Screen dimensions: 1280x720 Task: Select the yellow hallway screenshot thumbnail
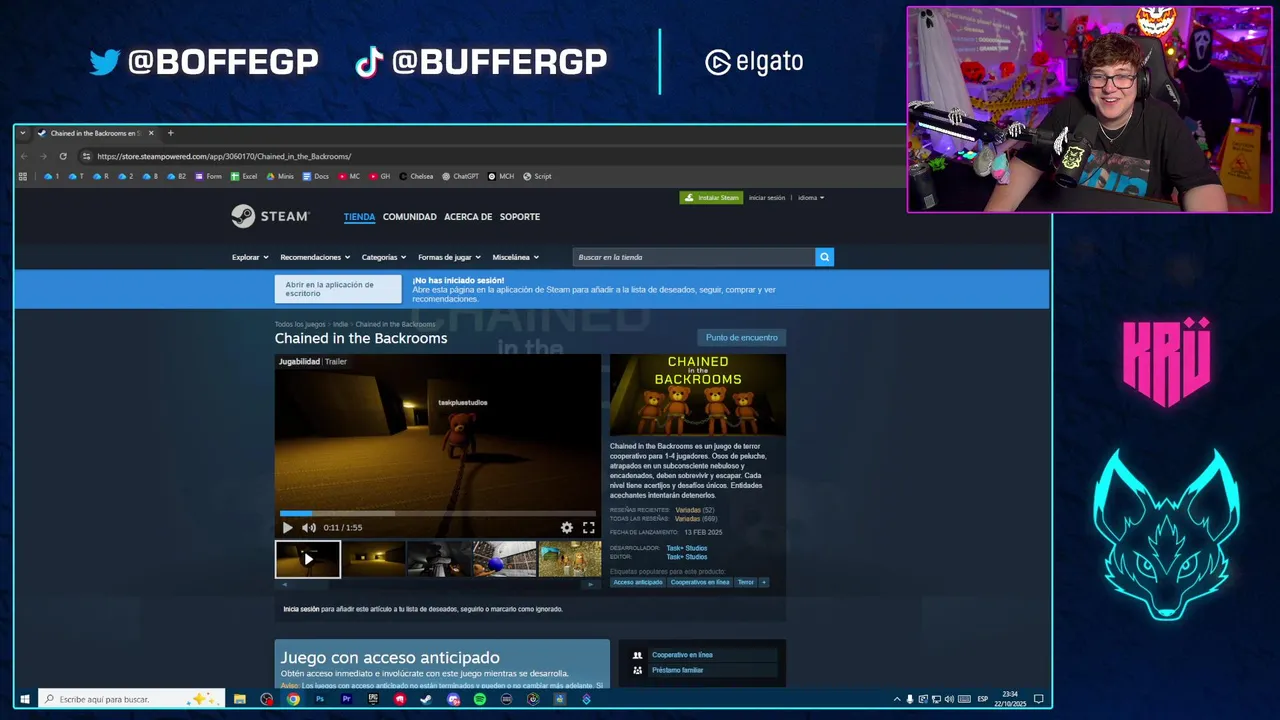point(374,559)
